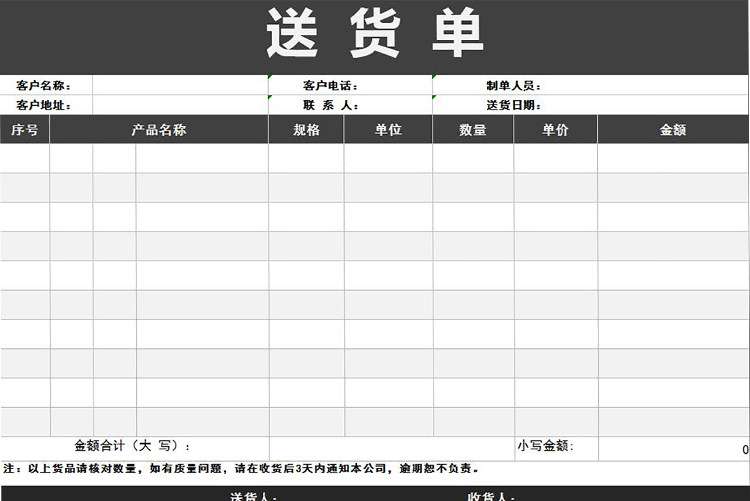Select the 制单人员 label cell
Image resolution: width=750 pixels, height=501 pixels.
click(x=591, y=85)
